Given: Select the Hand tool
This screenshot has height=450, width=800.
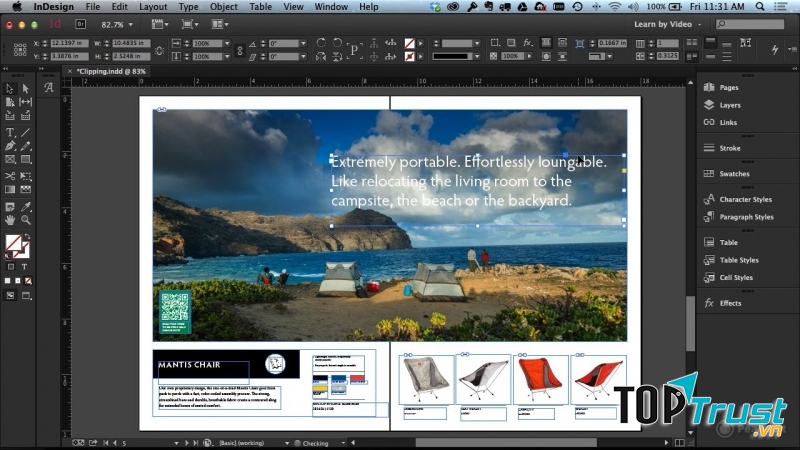Looking at the screenshot, I should pyautogui.click(x=10, y=220).
